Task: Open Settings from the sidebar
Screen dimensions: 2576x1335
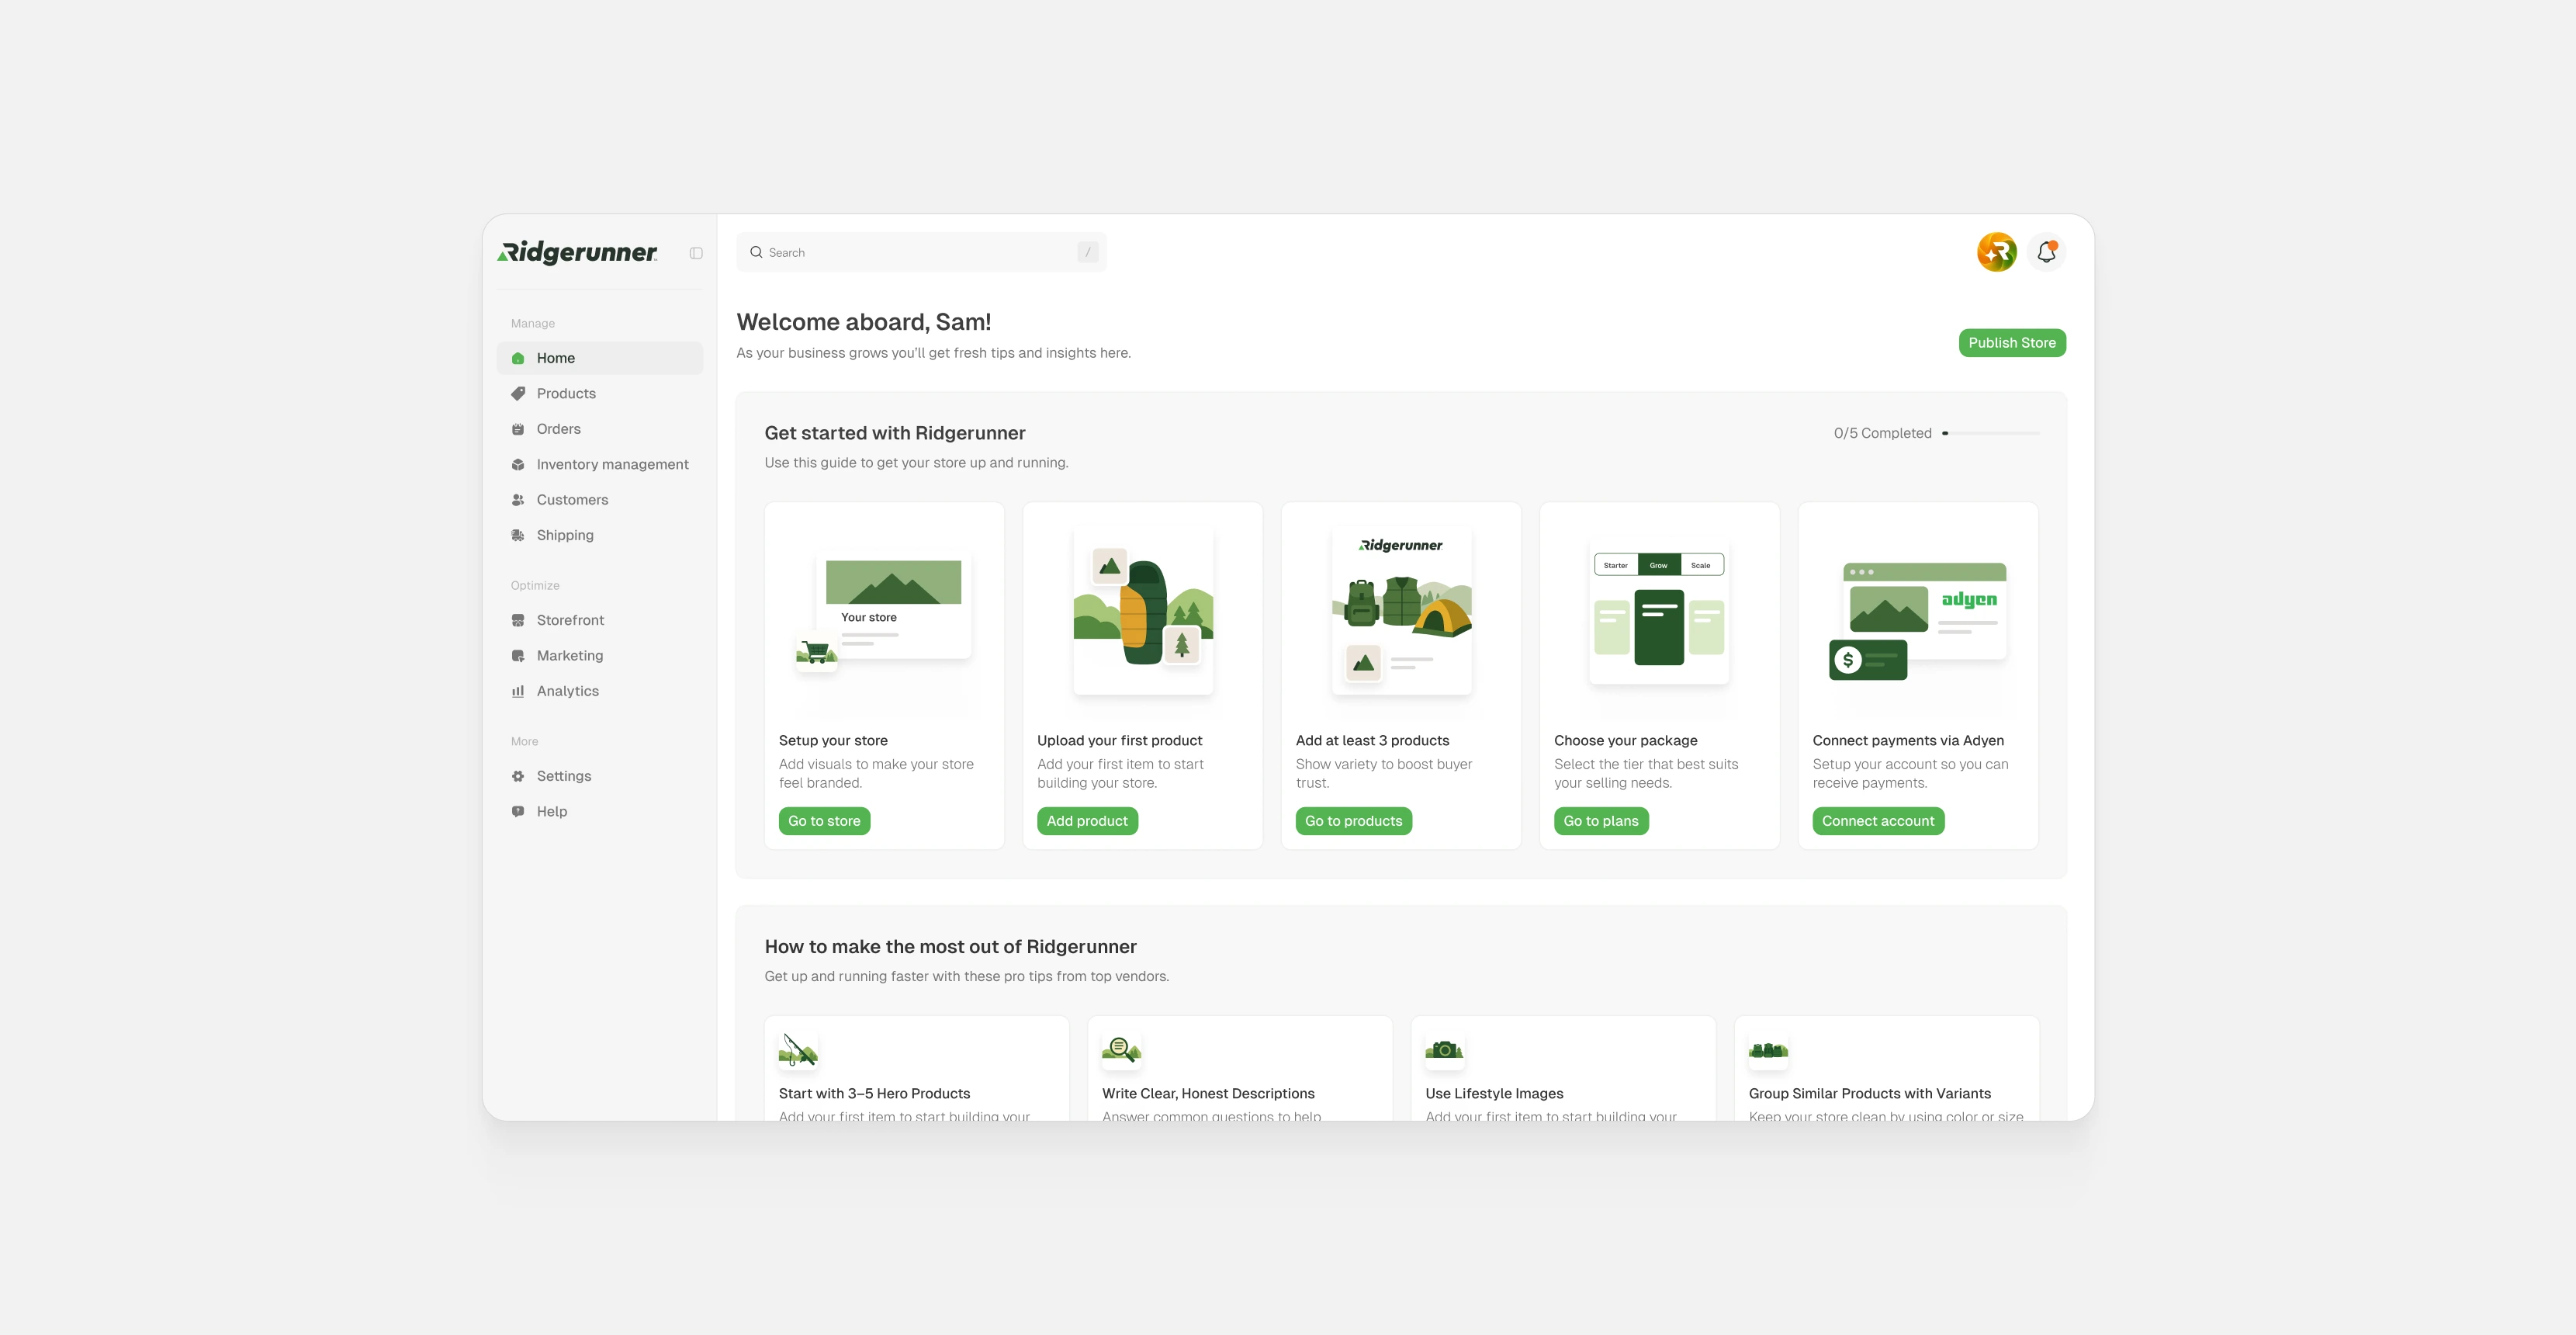Action: pos(563,776)
